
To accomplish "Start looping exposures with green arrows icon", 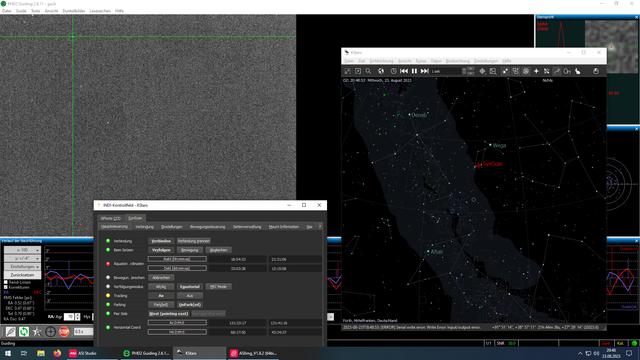I will 24,332.
